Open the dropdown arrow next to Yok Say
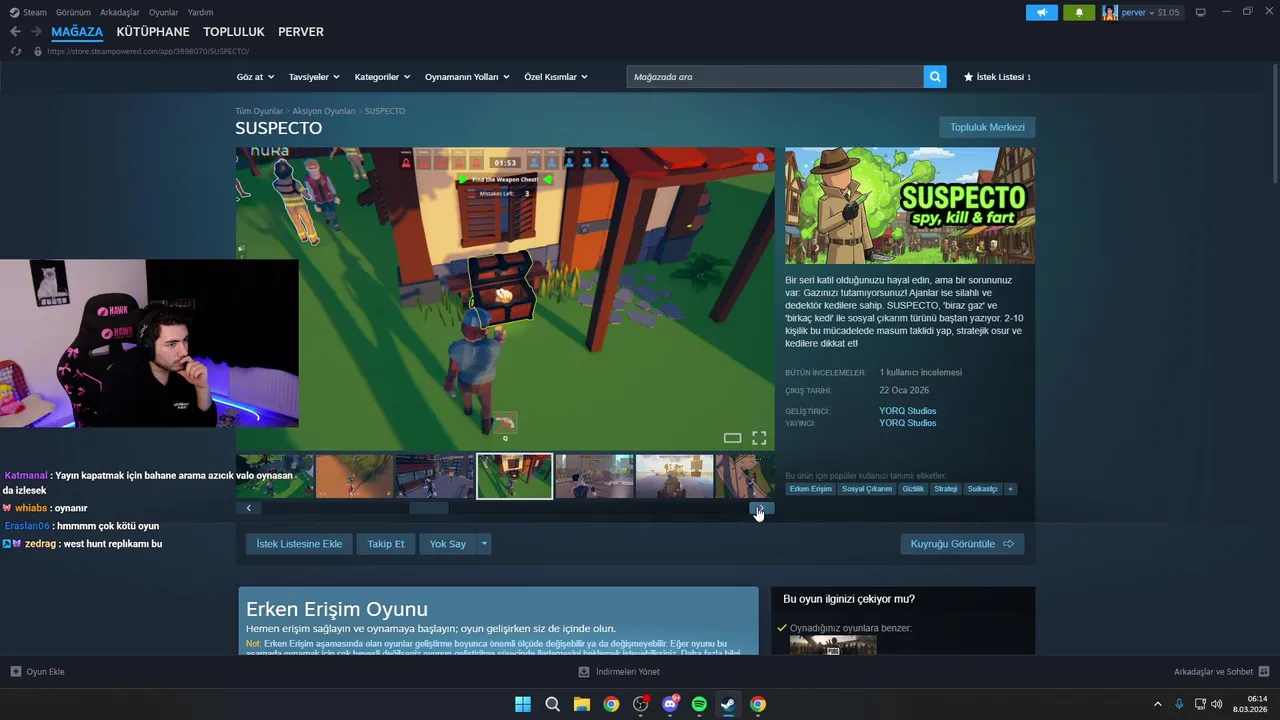1280x720 pixels. pyautogui.click(x=484, y=544)
